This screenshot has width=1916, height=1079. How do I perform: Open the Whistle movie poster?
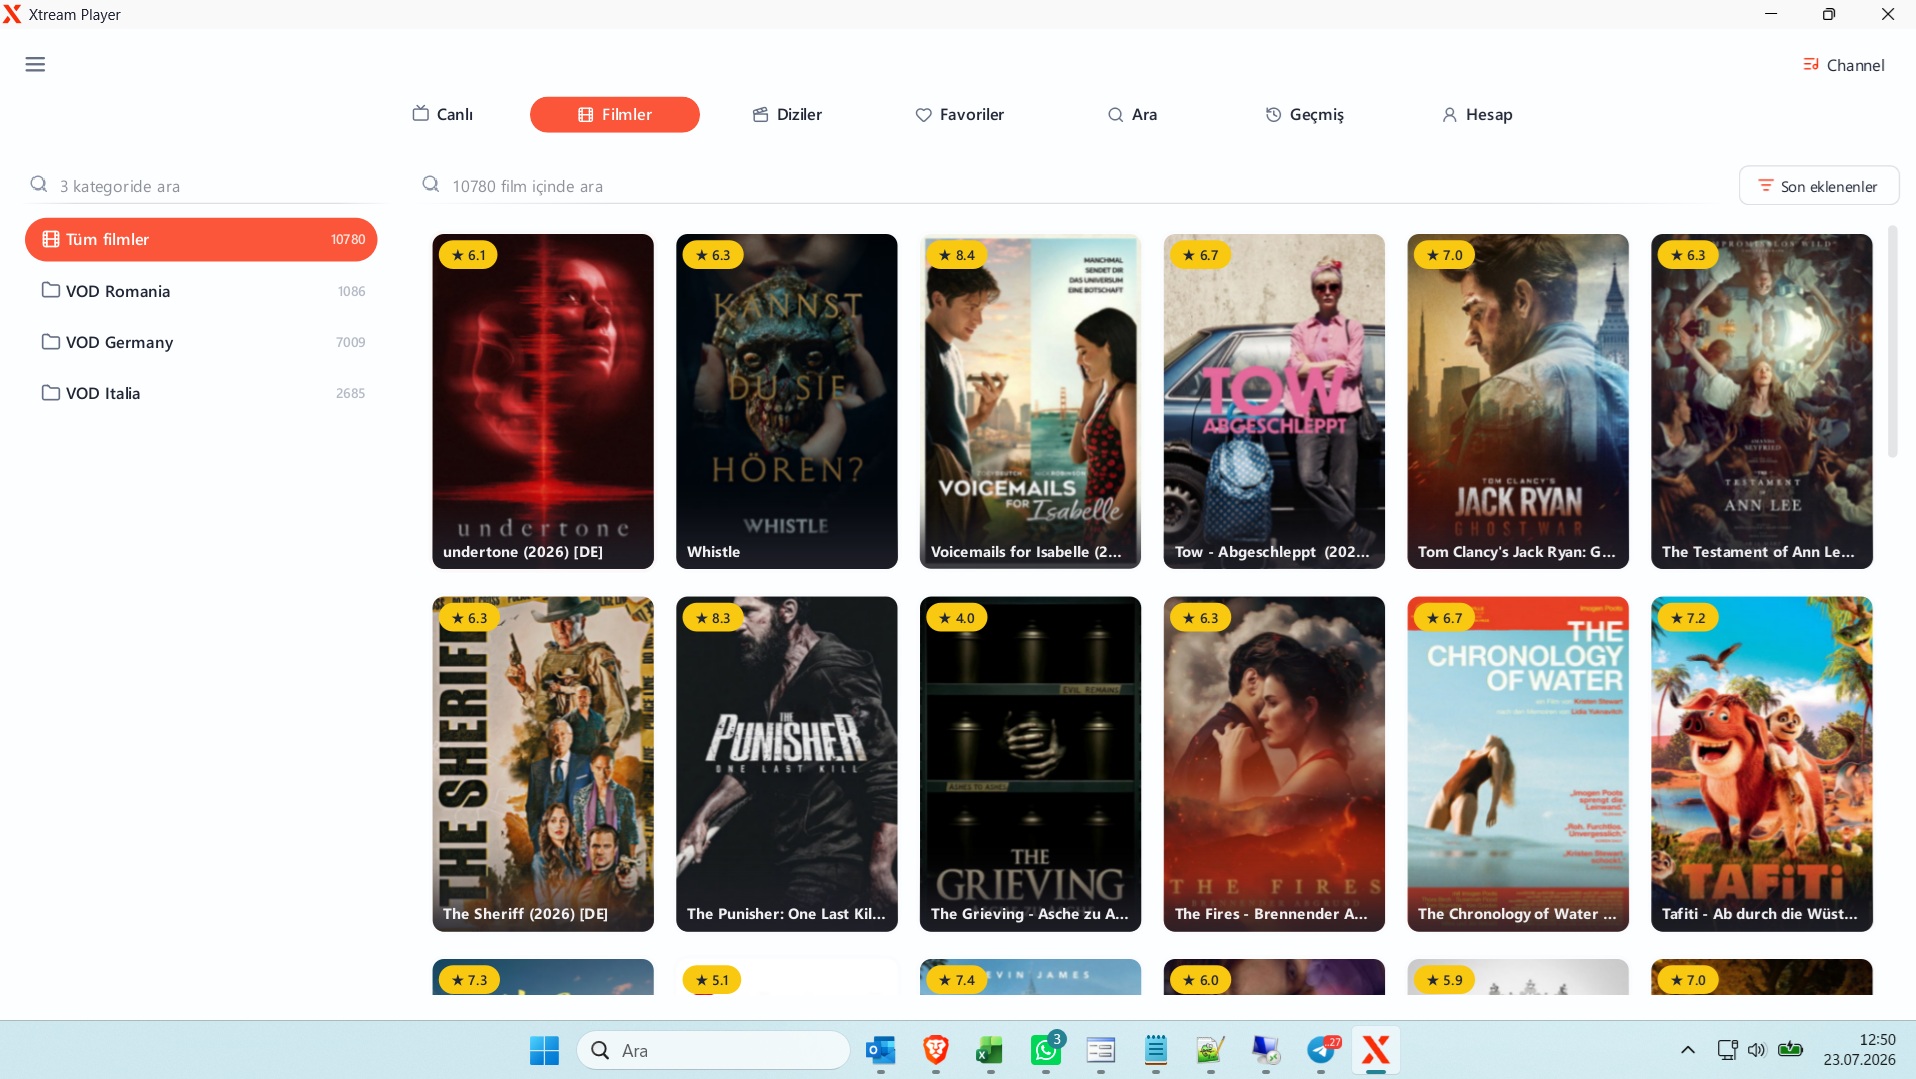click(787, 401)
